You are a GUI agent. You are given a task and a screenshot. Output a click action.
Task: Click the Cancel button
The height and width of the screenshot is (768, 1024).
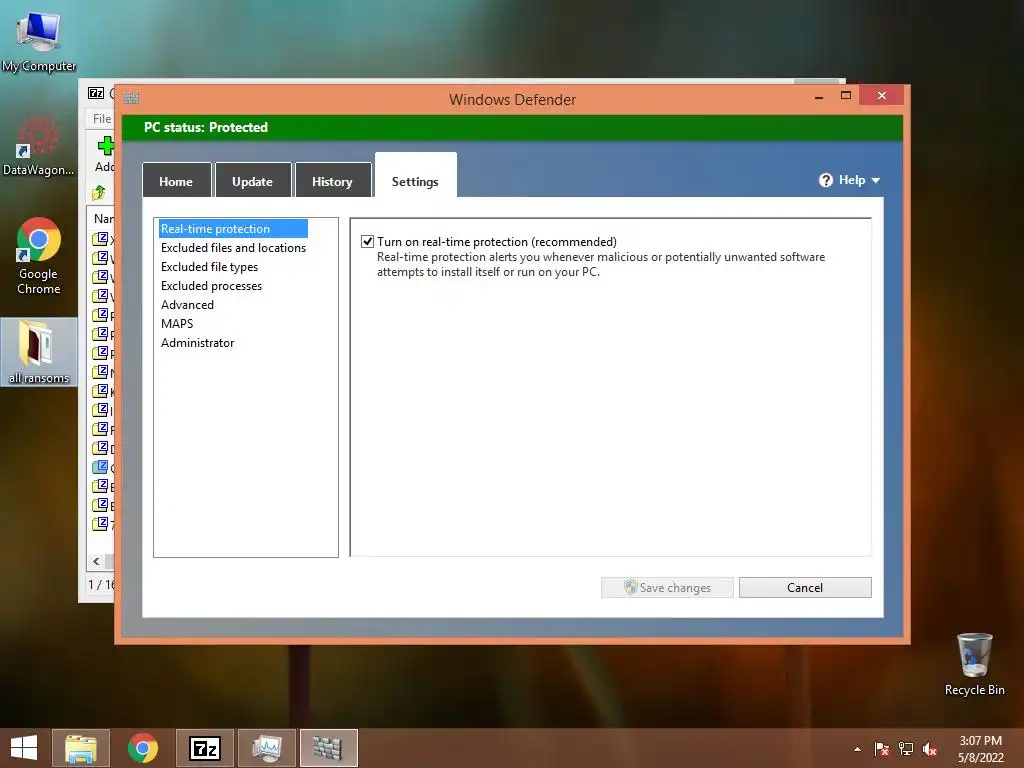coord(805,587)
